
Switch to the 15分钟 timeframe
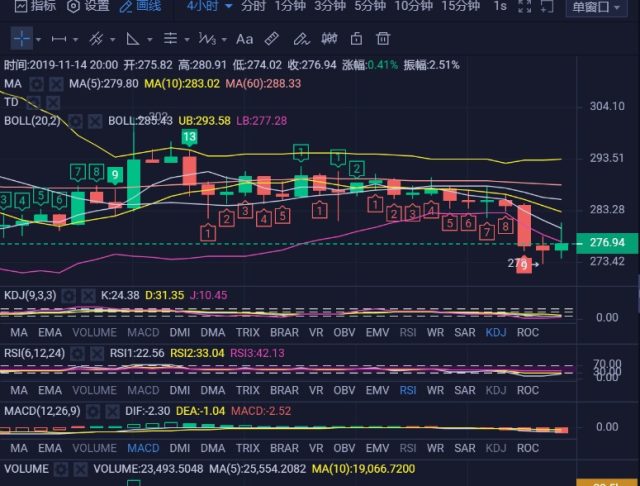coord(460,6)
